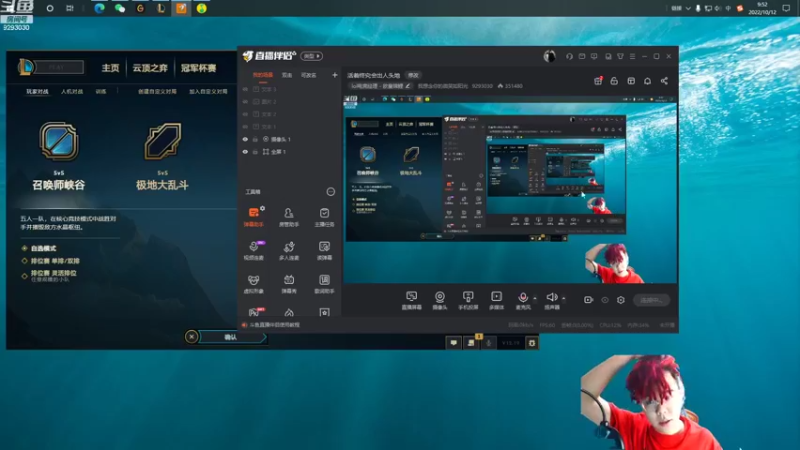
Task: Select 召唤师峡谷 game mode in League client
Action: pyautogui.click(x=59, y=156)
